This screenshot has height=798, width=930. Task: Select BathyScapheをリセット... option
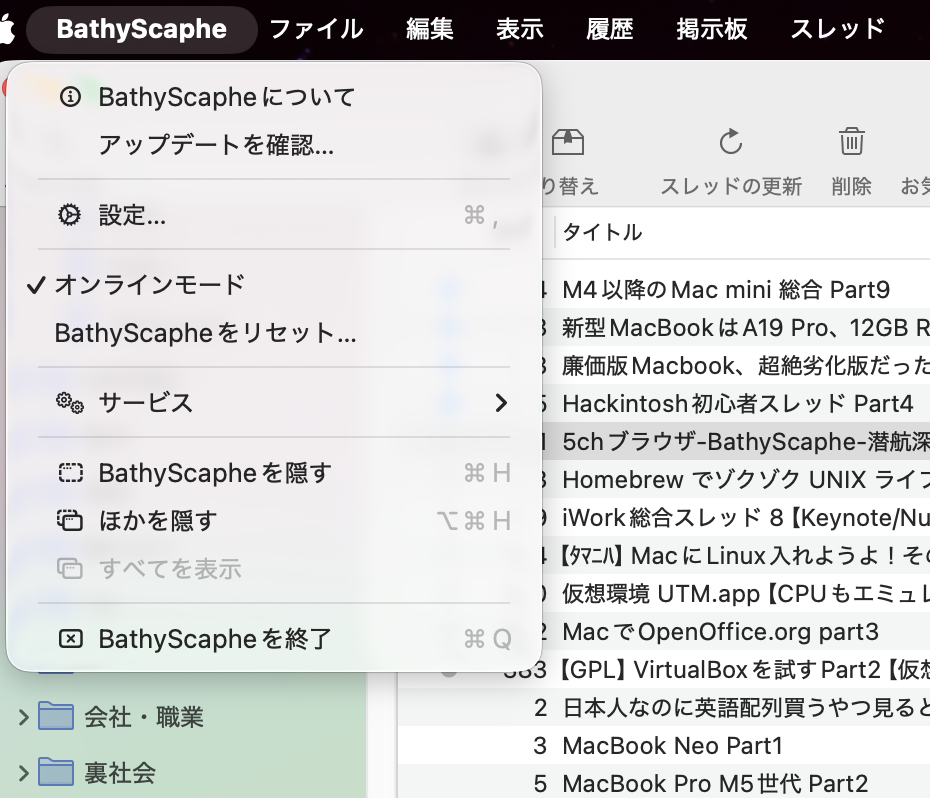tap(205, 333)
